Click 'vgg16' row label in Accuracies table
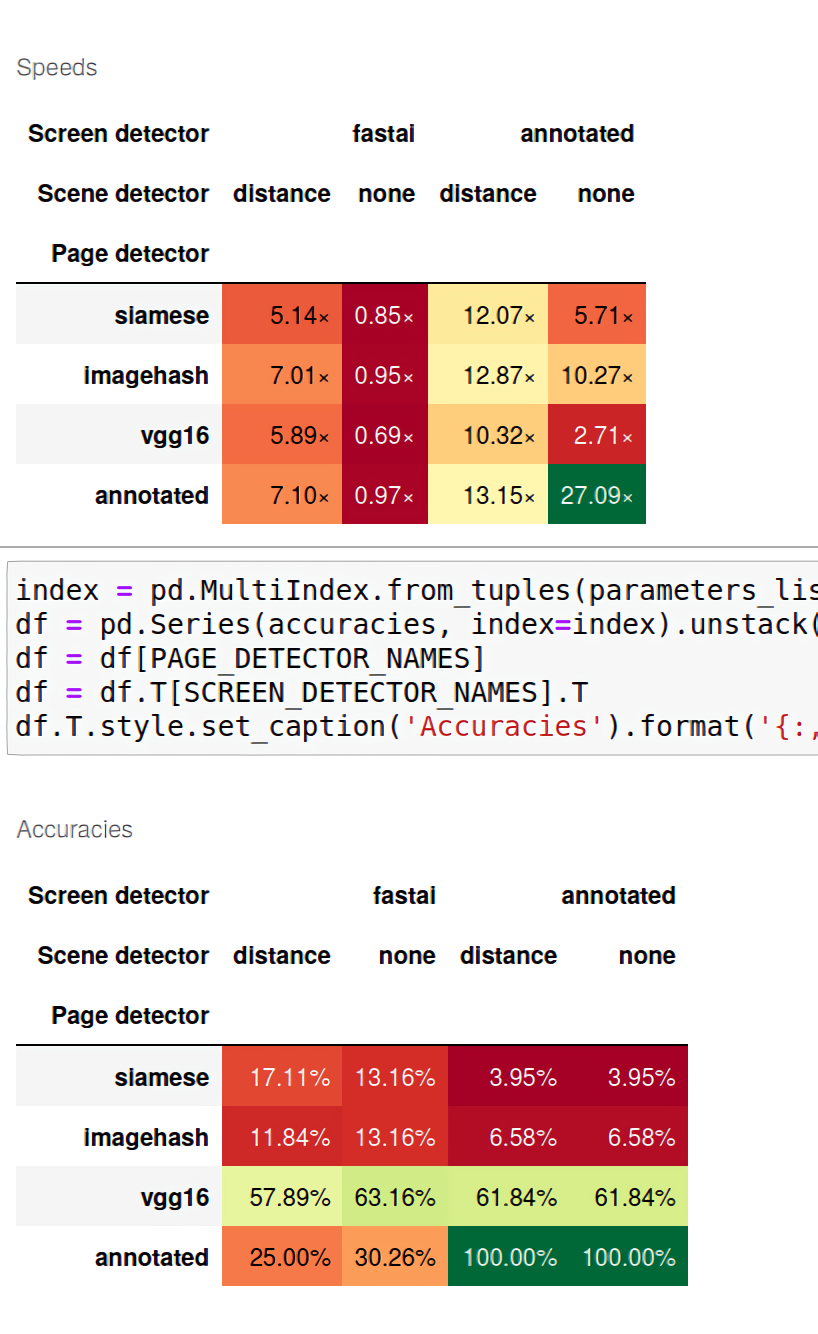818x1334 pixels. click(x=176, y=1198)
